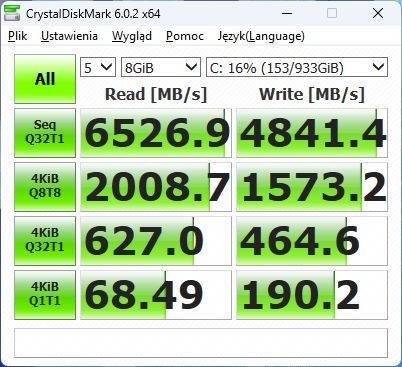Click the empty comment field at bottom
Screen dimensions: 402x367
pos(201,343)
